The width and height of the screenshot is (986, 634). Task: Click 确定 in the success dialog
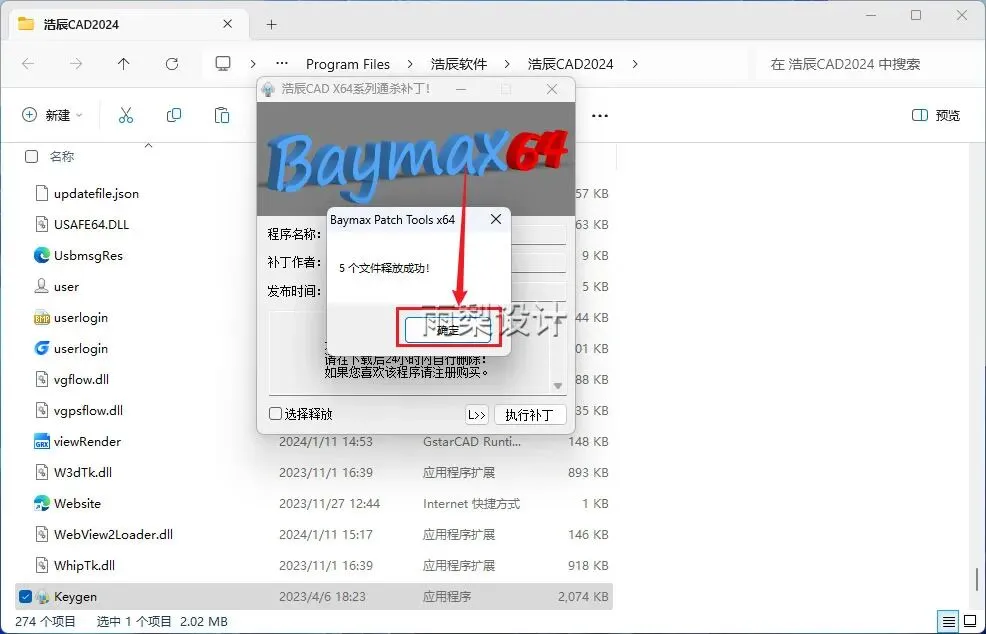448,330
